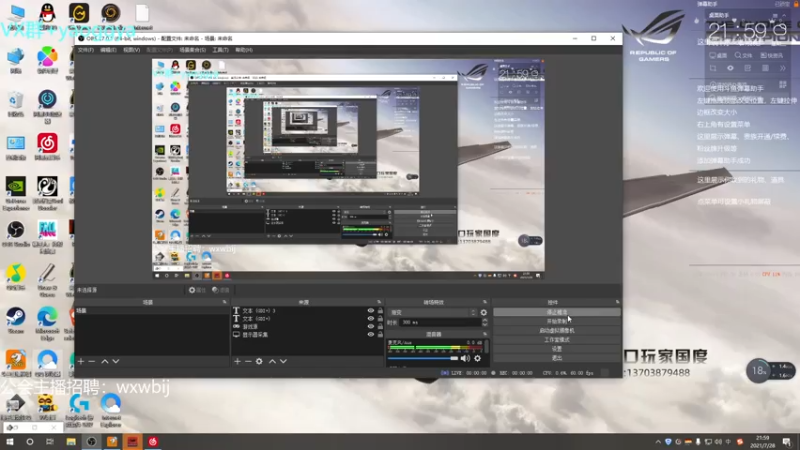Open Filters in the source toolbar
Screen dimensions: 800x450
221,290
